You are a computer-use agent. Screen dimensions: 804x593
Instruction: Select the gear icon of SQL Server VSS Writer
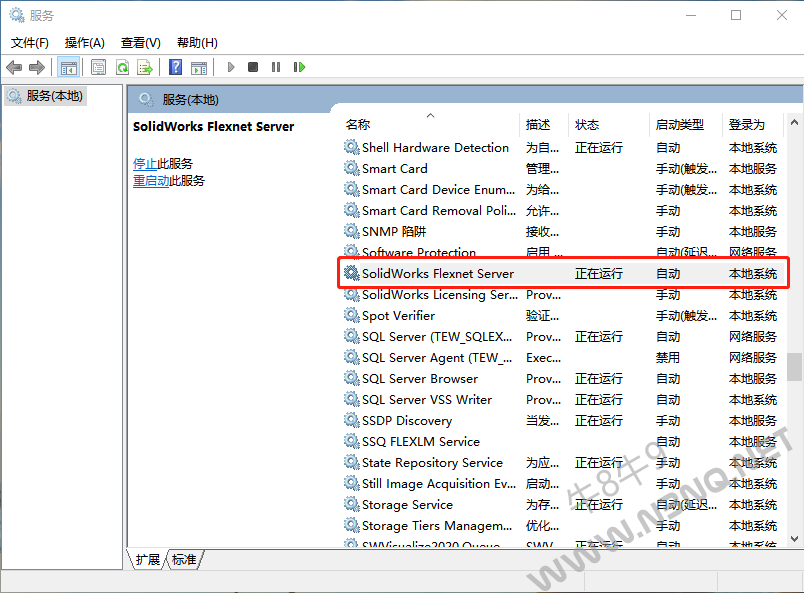click(351, 400)
